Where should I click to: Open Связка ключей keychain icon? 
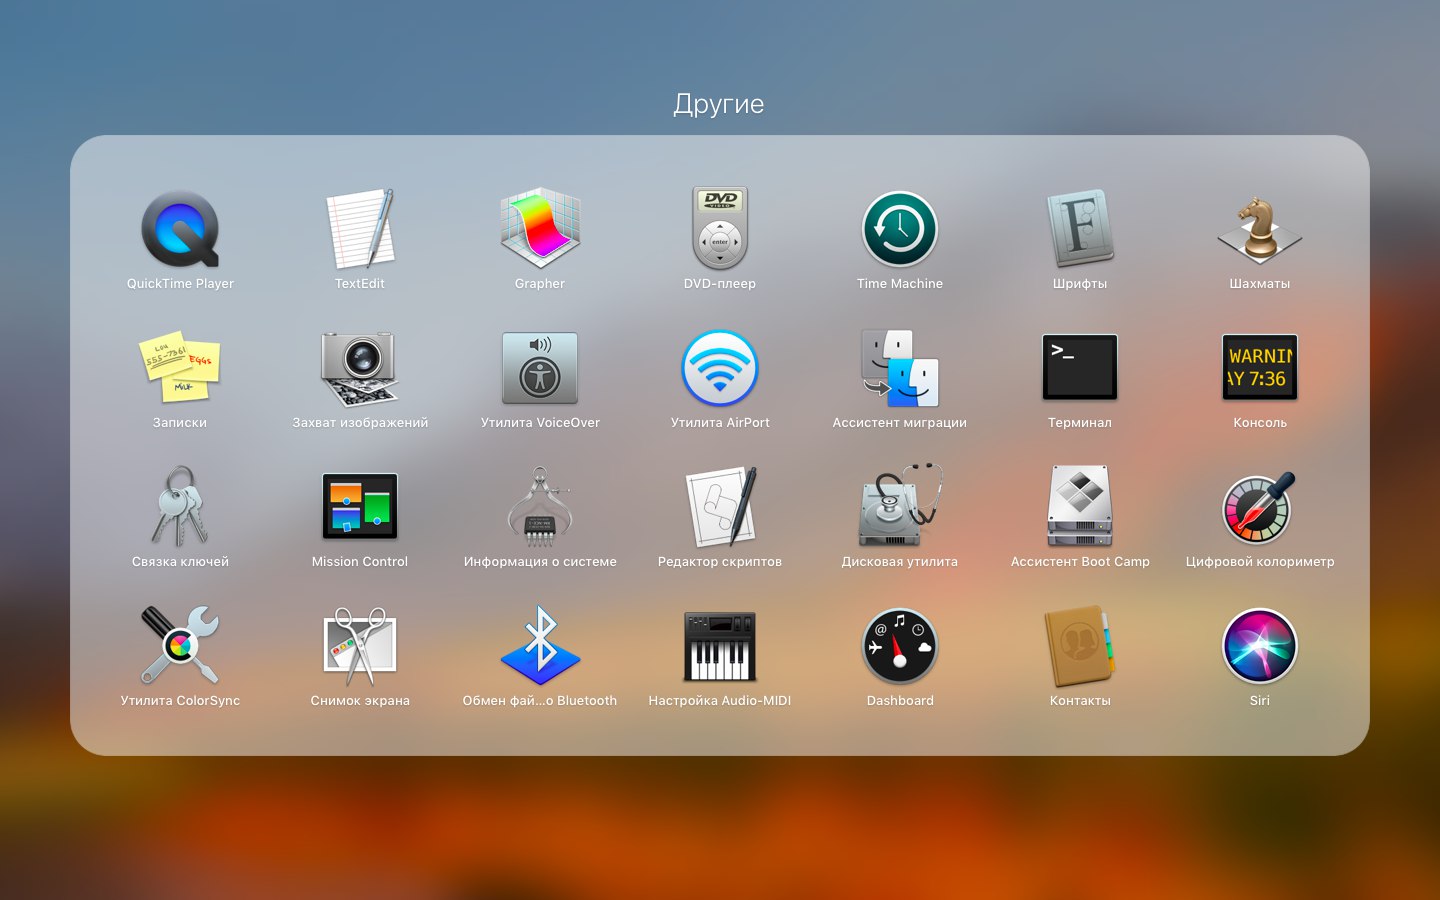point(180,506)
